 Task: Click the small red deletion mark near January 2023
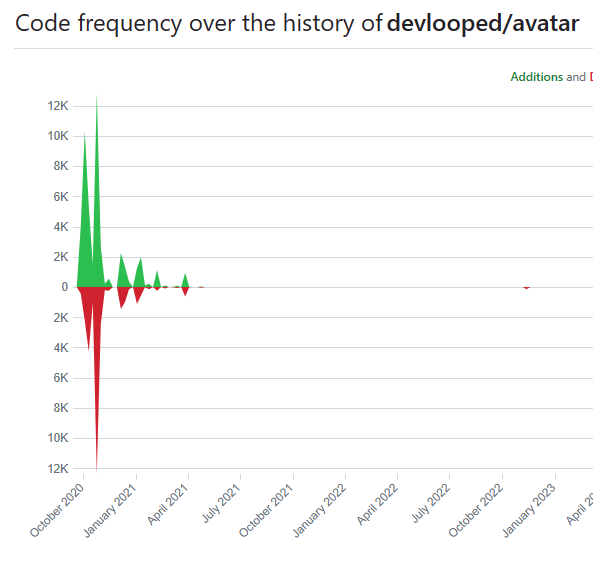click(x=526, y=288)
